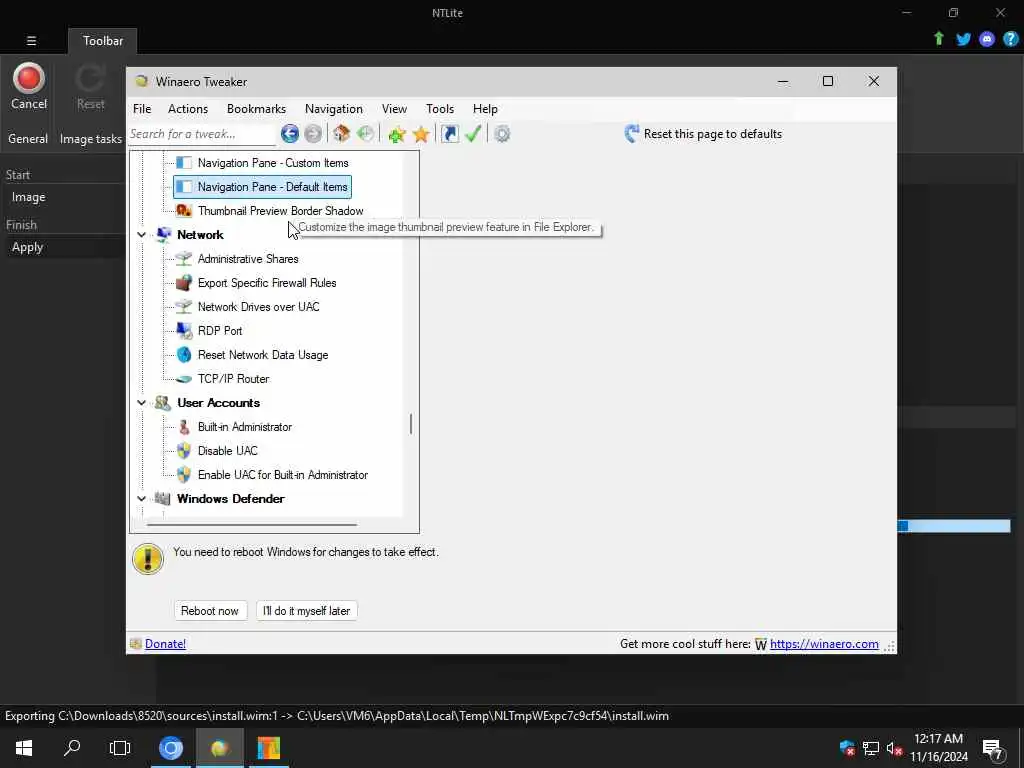Open the Navigation menu

point(334,109)
